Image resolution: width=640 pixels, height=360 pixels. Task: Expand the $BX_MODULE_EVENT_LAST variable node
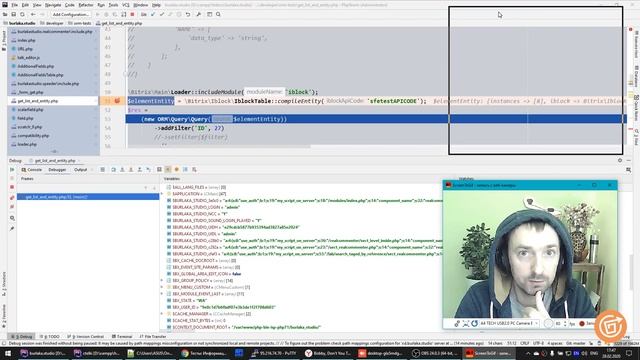pyautogui.click(x=162, y=294)
